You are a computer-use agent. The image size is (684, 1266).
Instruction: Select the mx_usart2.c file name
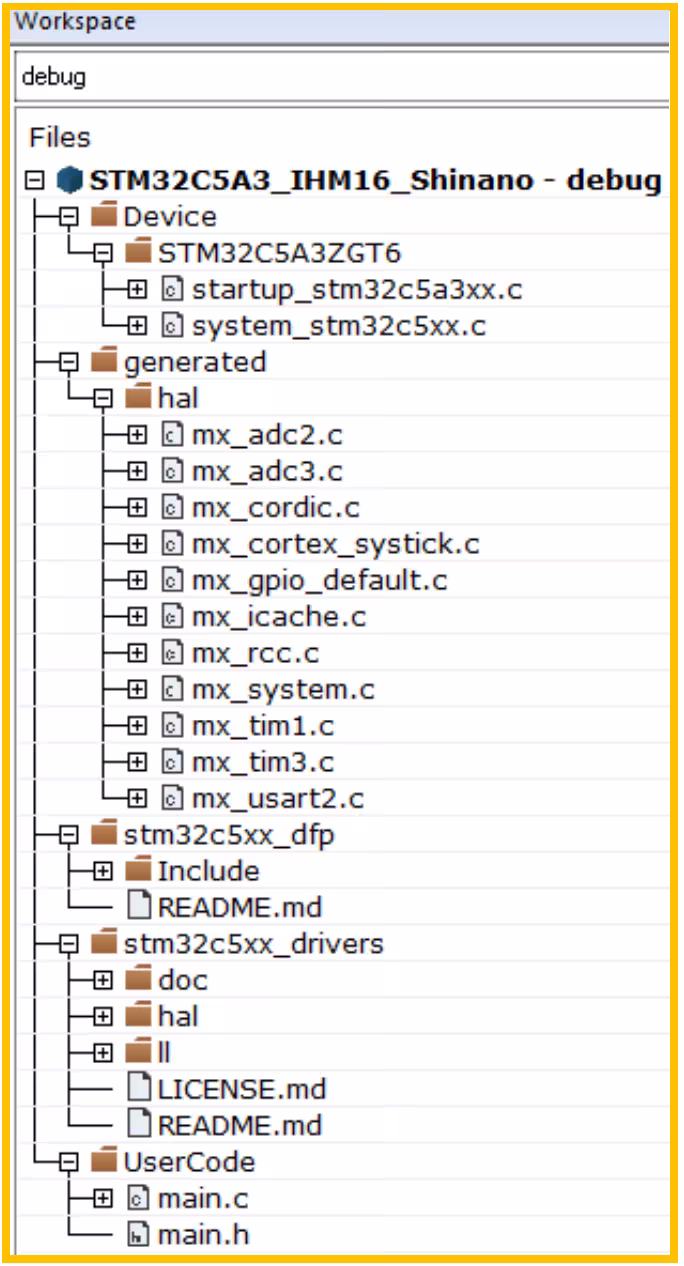click(277, 799)
